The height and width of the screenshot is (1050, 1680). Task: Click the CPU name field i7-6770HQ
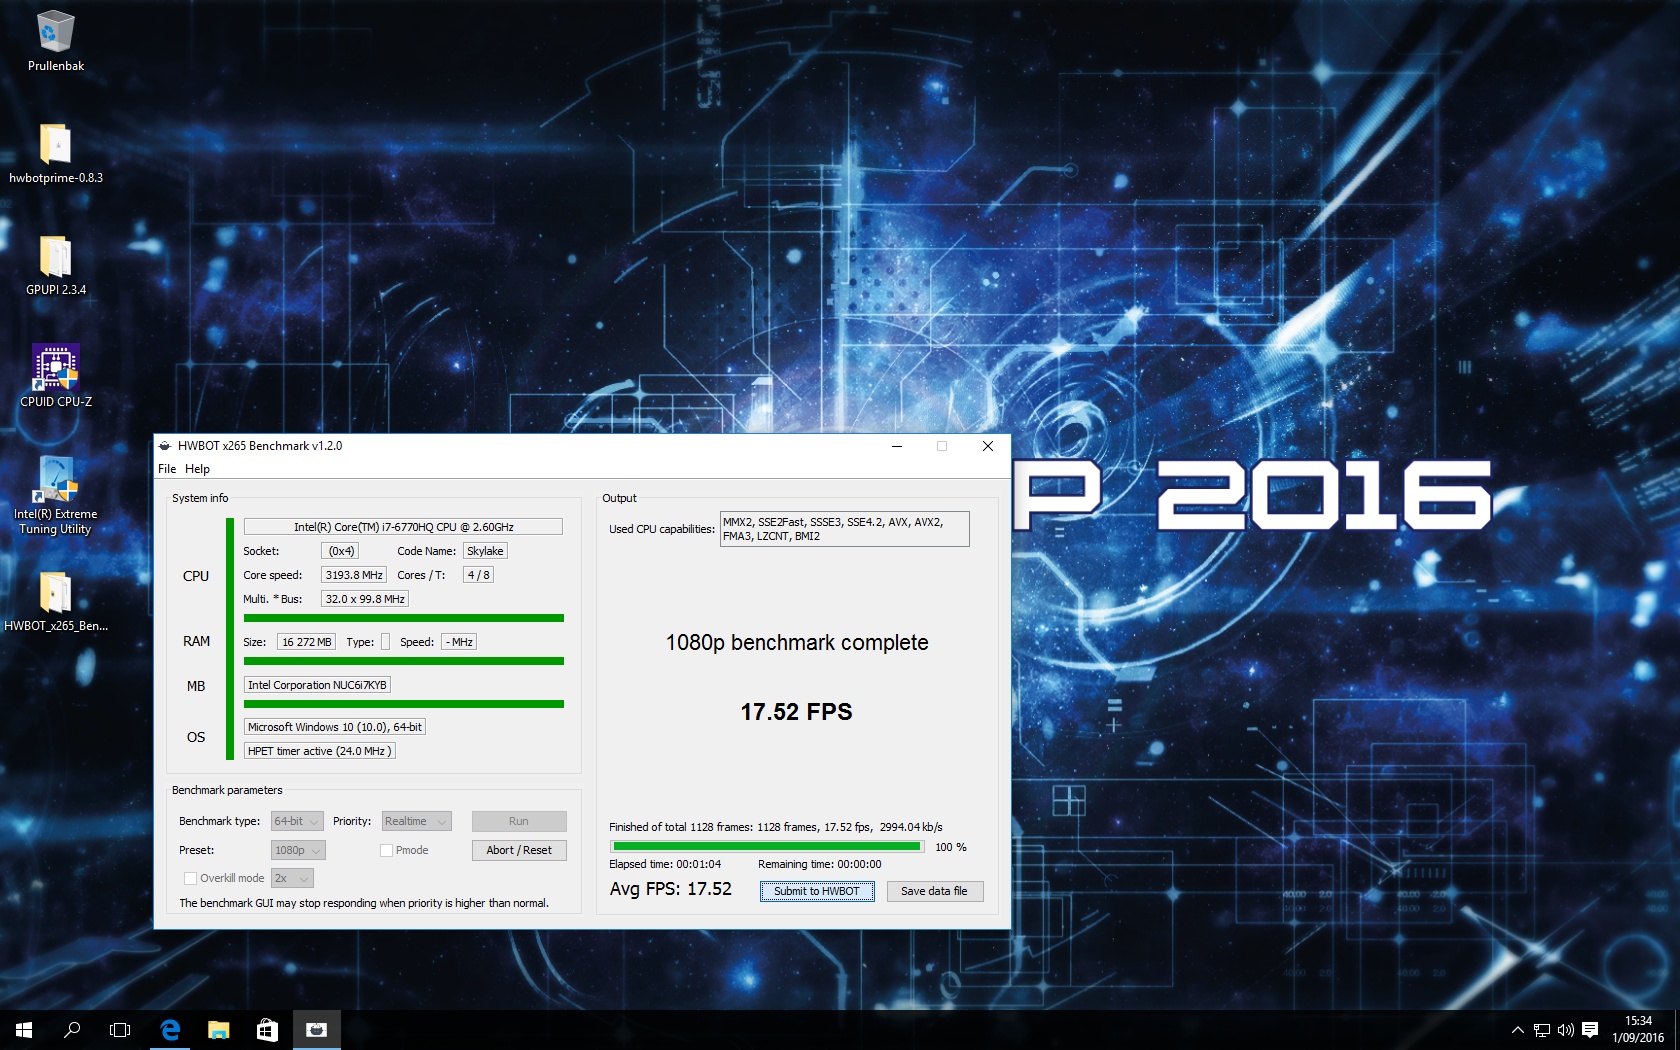[x=403, y=527]
